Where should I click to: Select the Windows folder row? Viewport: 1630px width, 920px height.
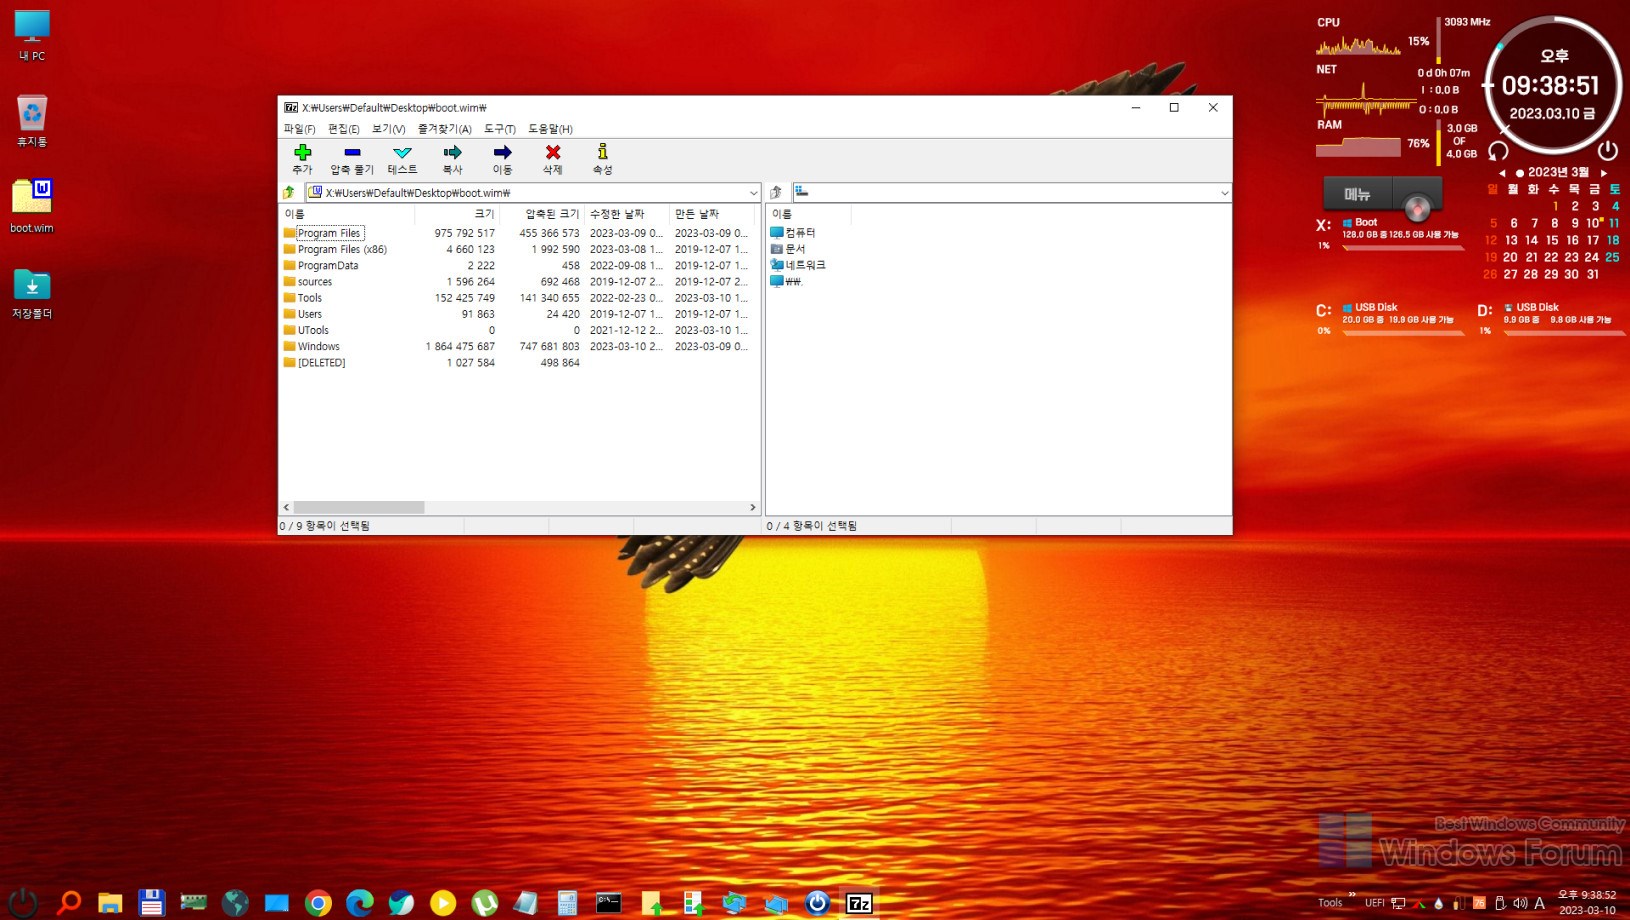(518, 346)
